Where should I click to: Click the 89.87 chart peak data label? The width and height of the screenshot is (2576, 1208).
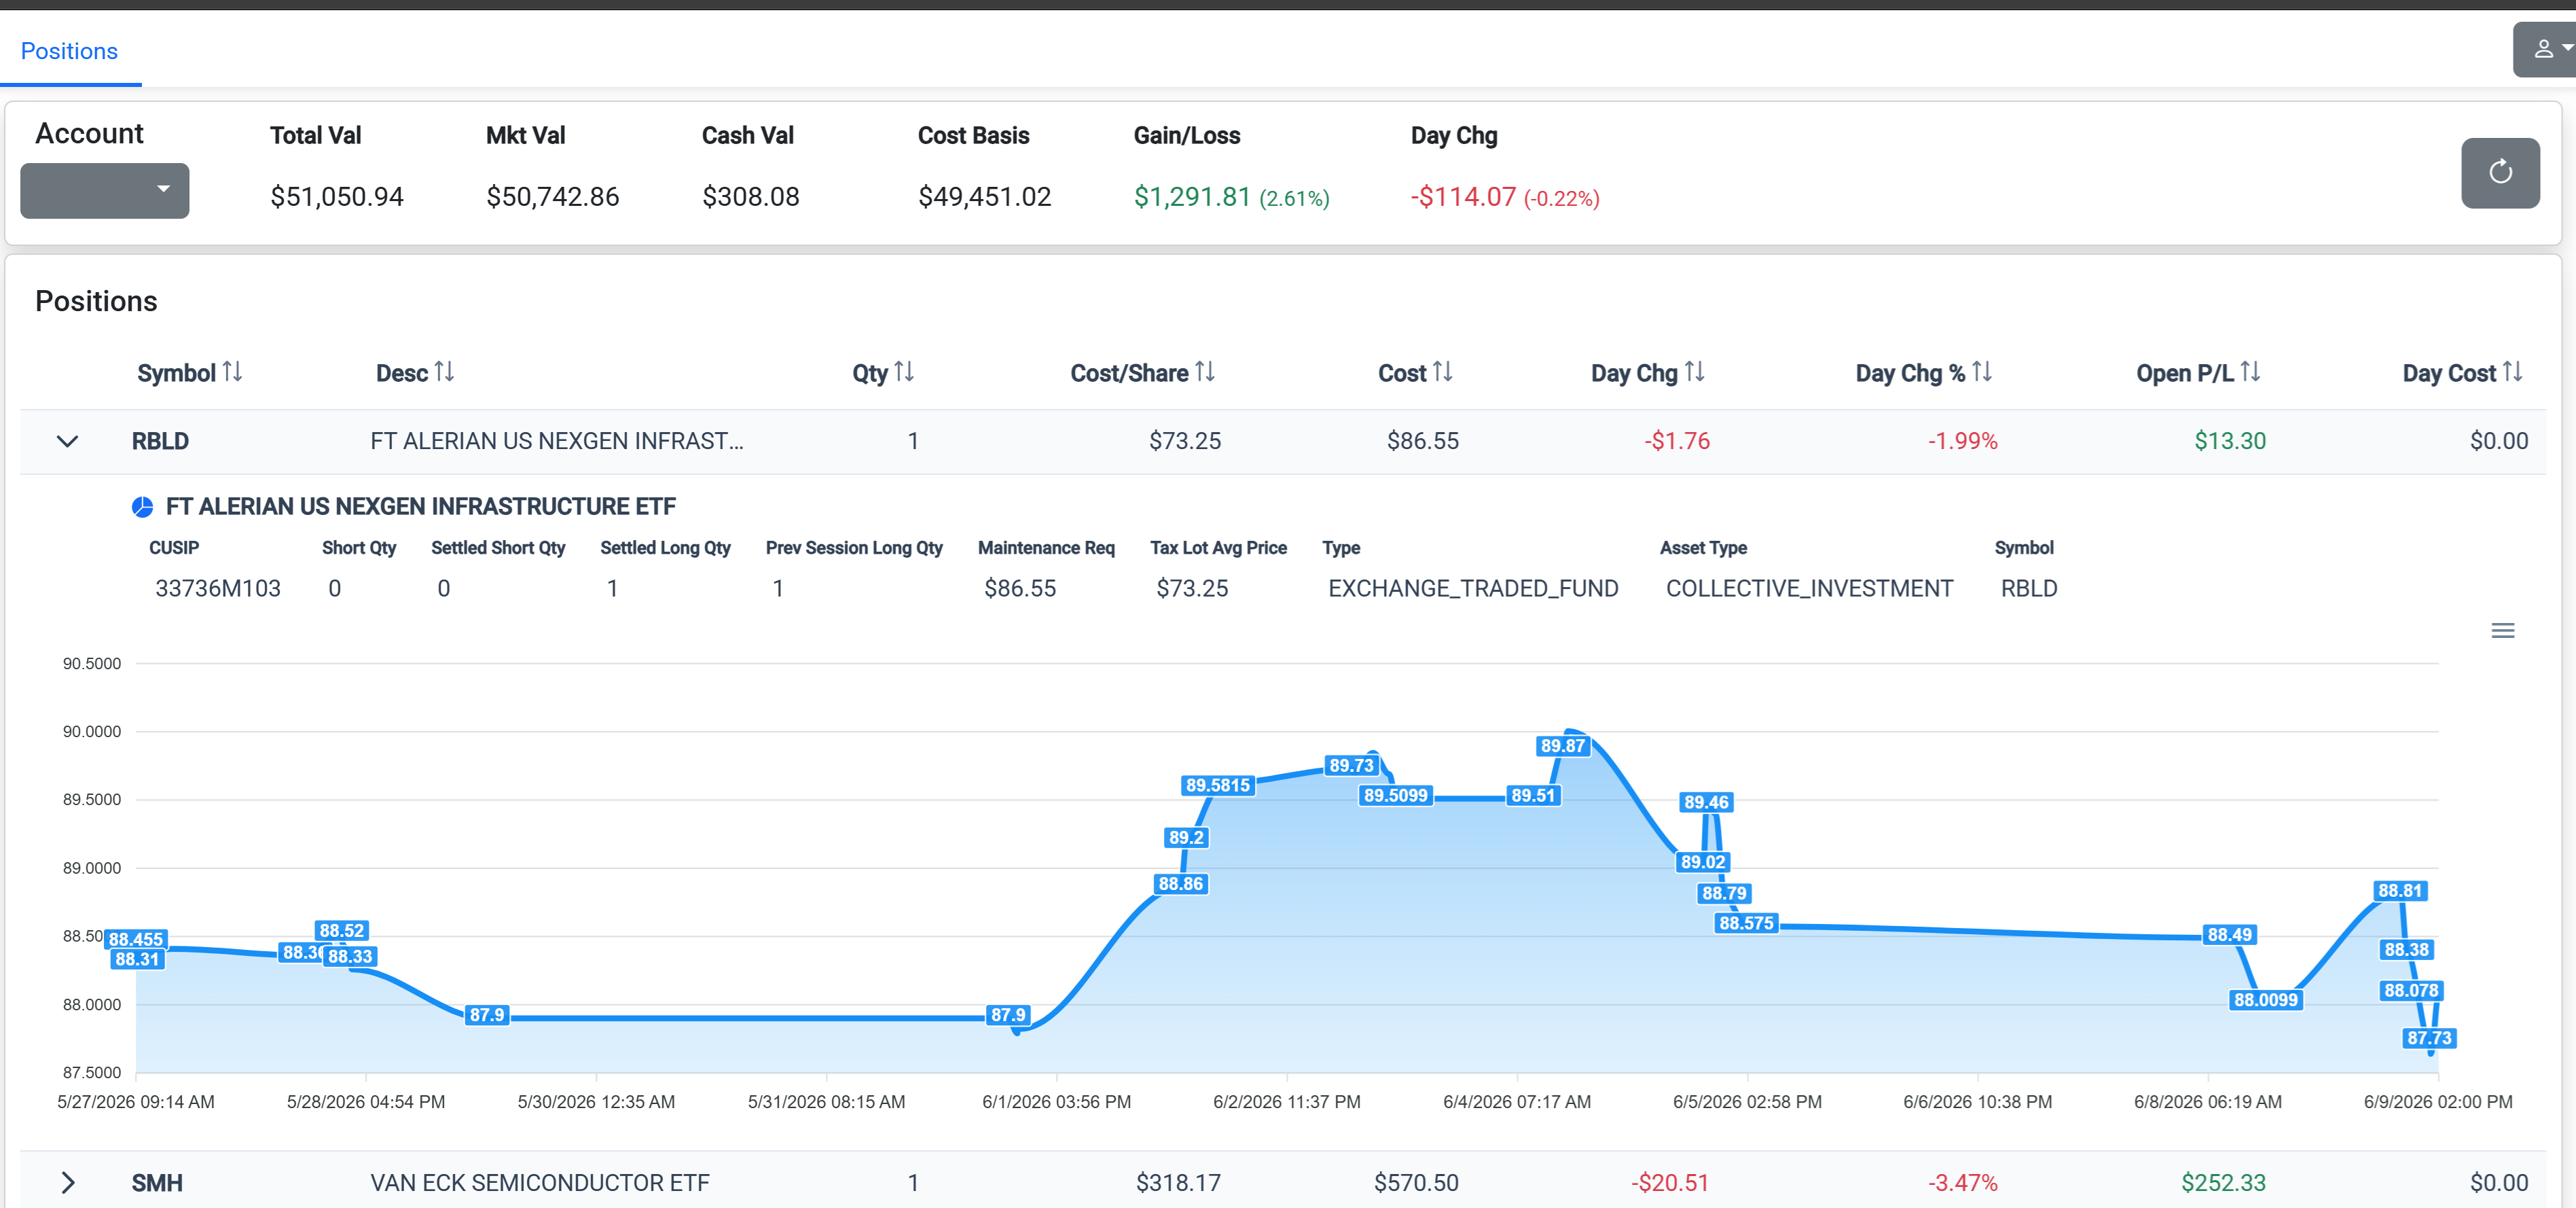click(1562, 746)
